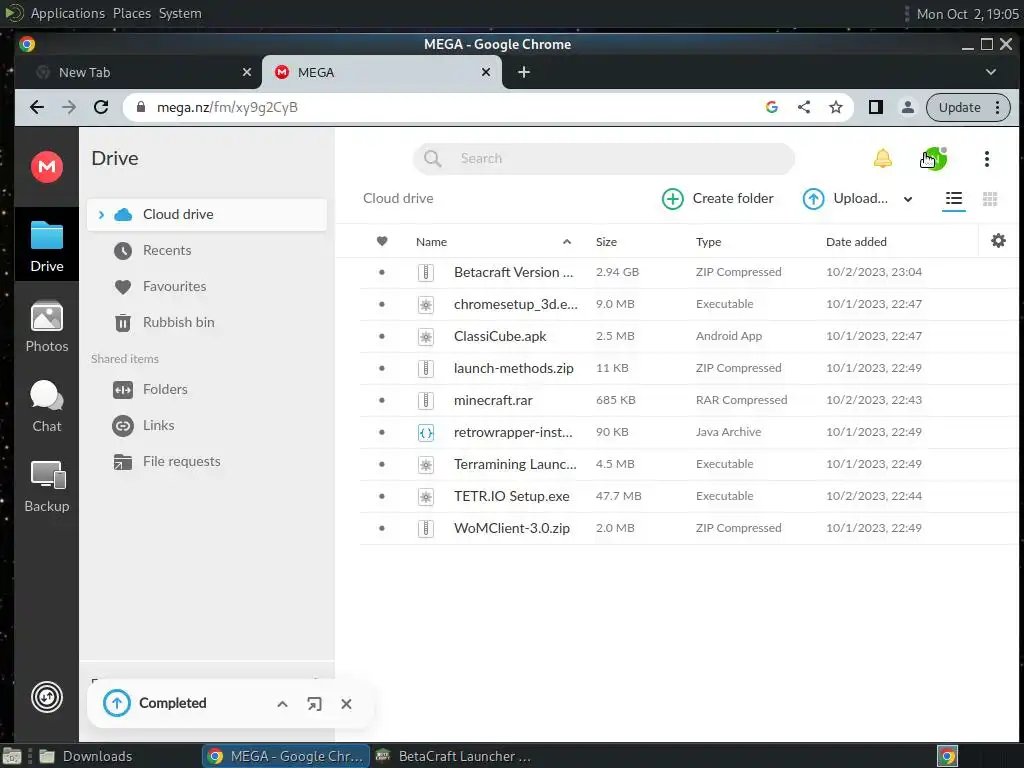
Task: Open column settings gear
Action: (998, 241)
